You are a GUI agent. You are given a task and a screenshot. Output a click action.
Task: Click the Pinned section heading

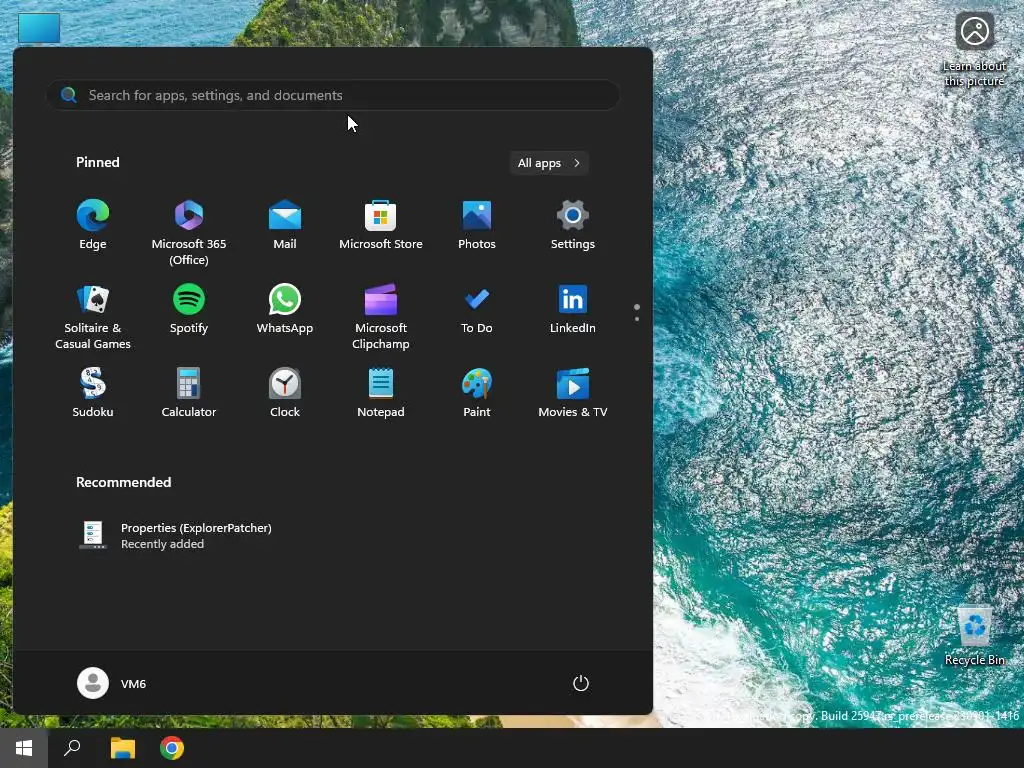click(x=98, y=162)
